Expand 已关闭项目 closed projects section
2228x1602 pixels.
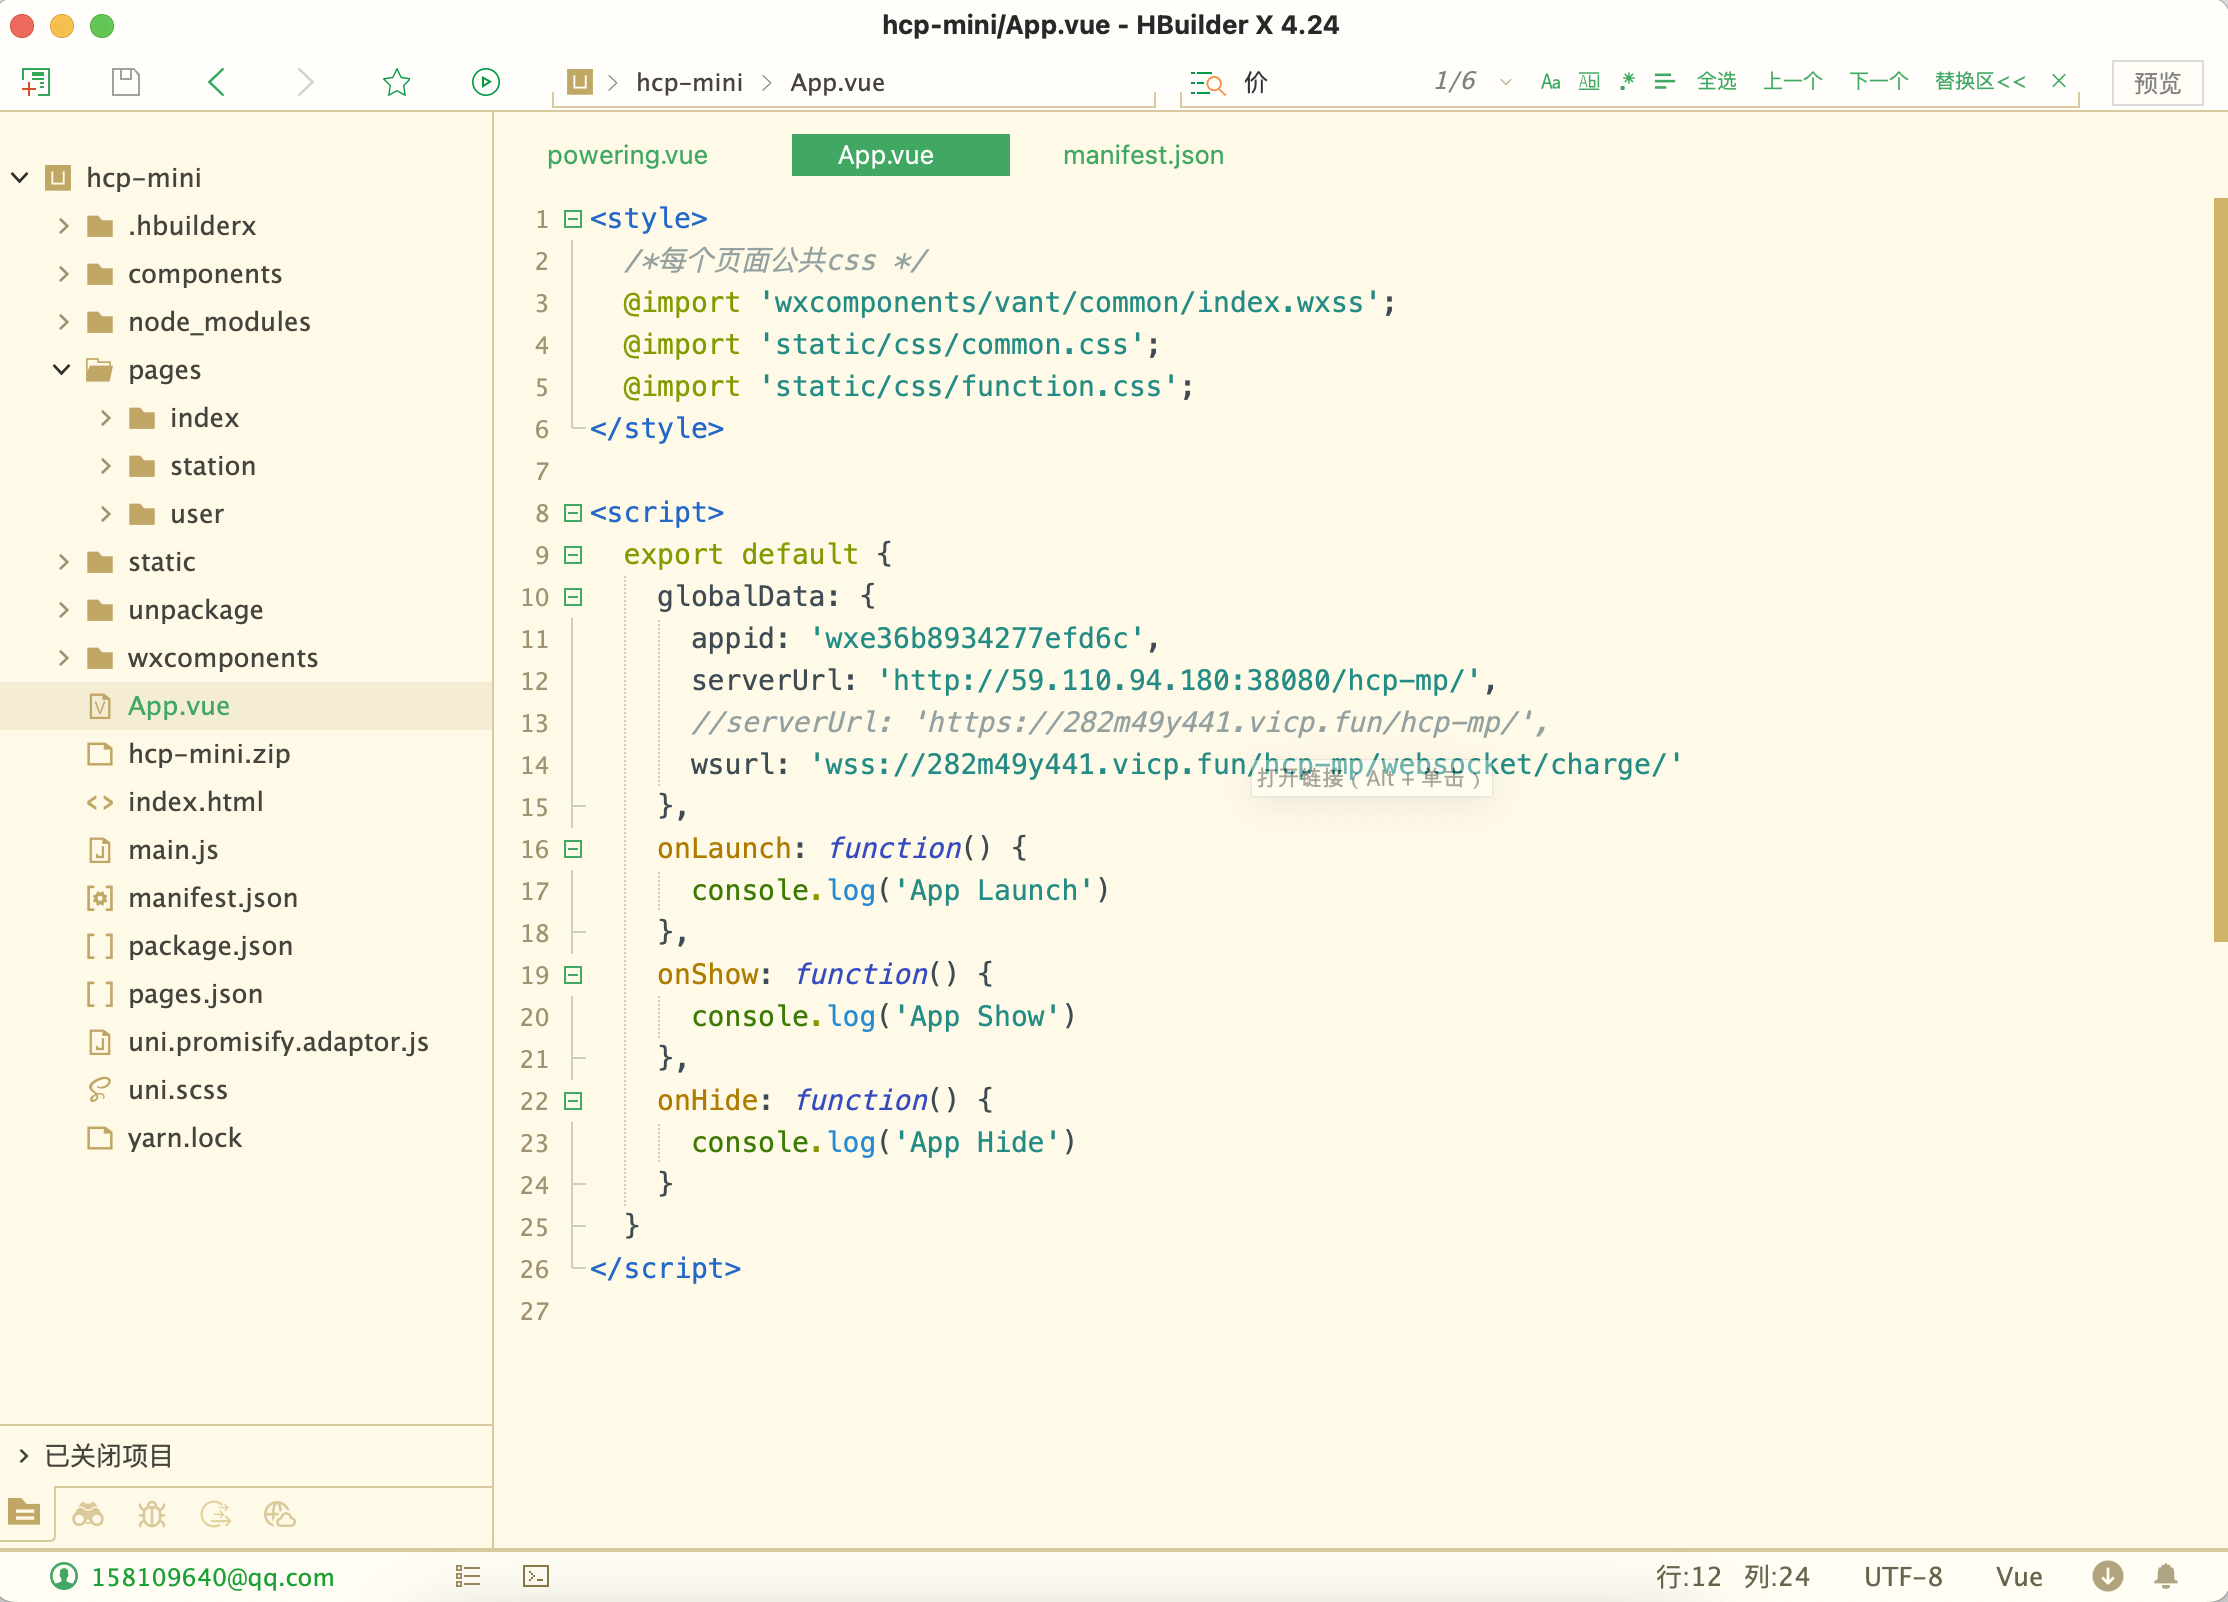[x=24, y=1456]
